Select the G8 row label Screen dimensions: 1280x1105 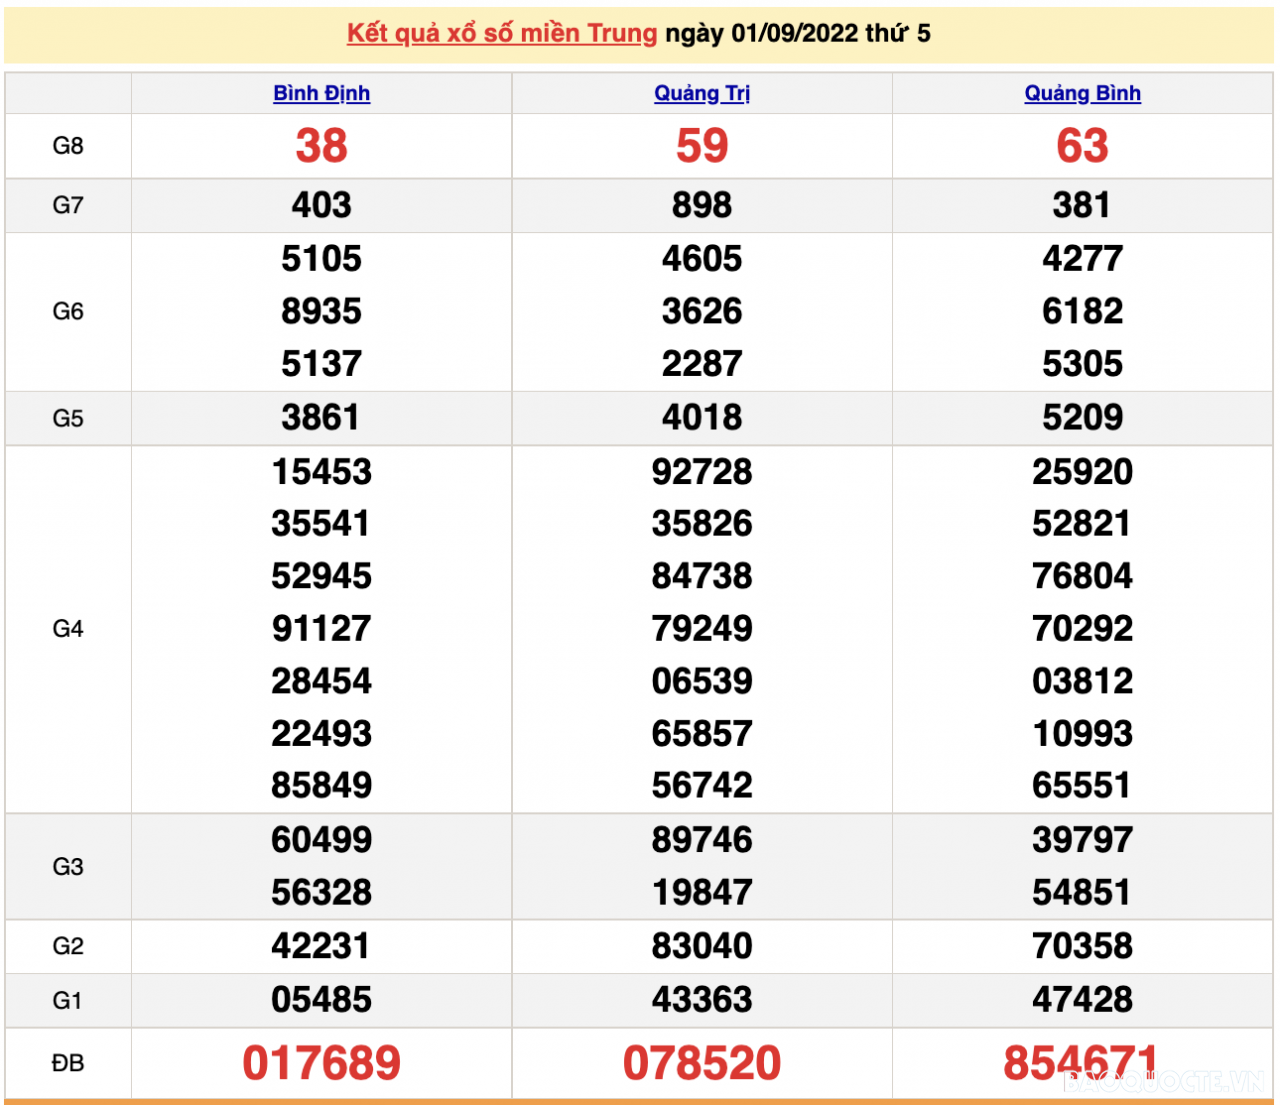(x=67, y=145)
